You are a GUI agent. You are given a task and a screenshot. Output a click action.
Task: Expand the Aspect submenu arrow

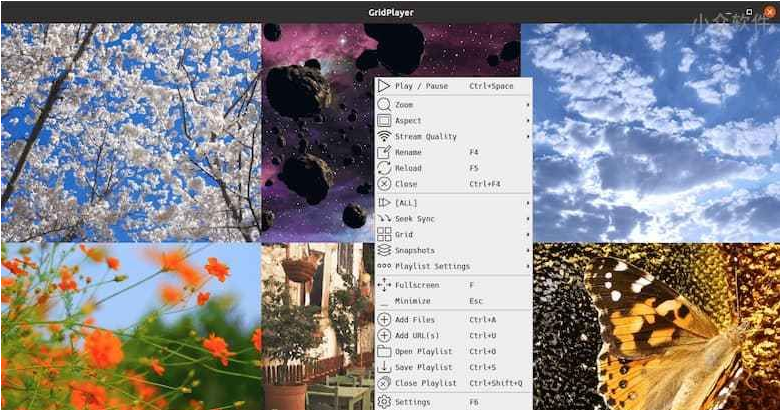(x=528, y=121)
